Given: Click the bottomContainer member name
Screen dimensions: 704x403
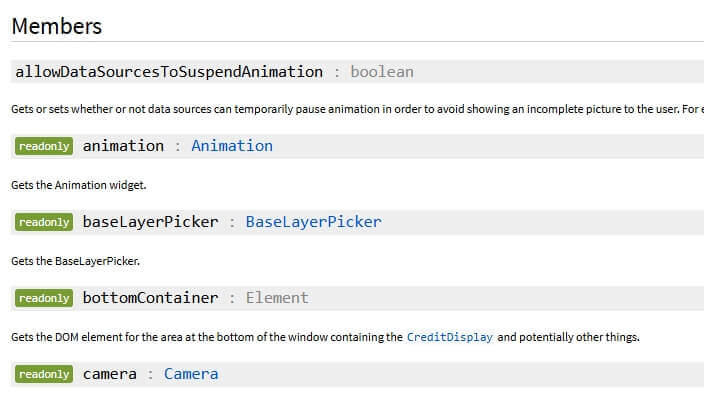Looking at the screenshot, I should (x=150, y=298).
